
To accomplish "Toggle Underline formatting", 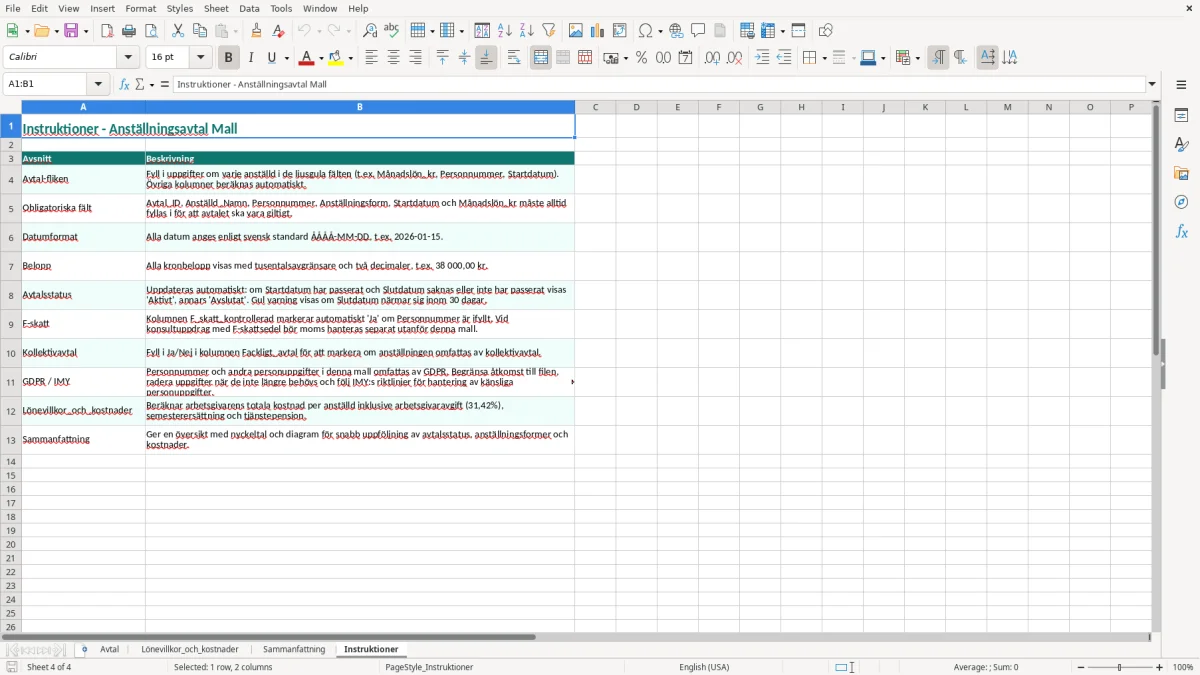I will [x=272, y=58].
